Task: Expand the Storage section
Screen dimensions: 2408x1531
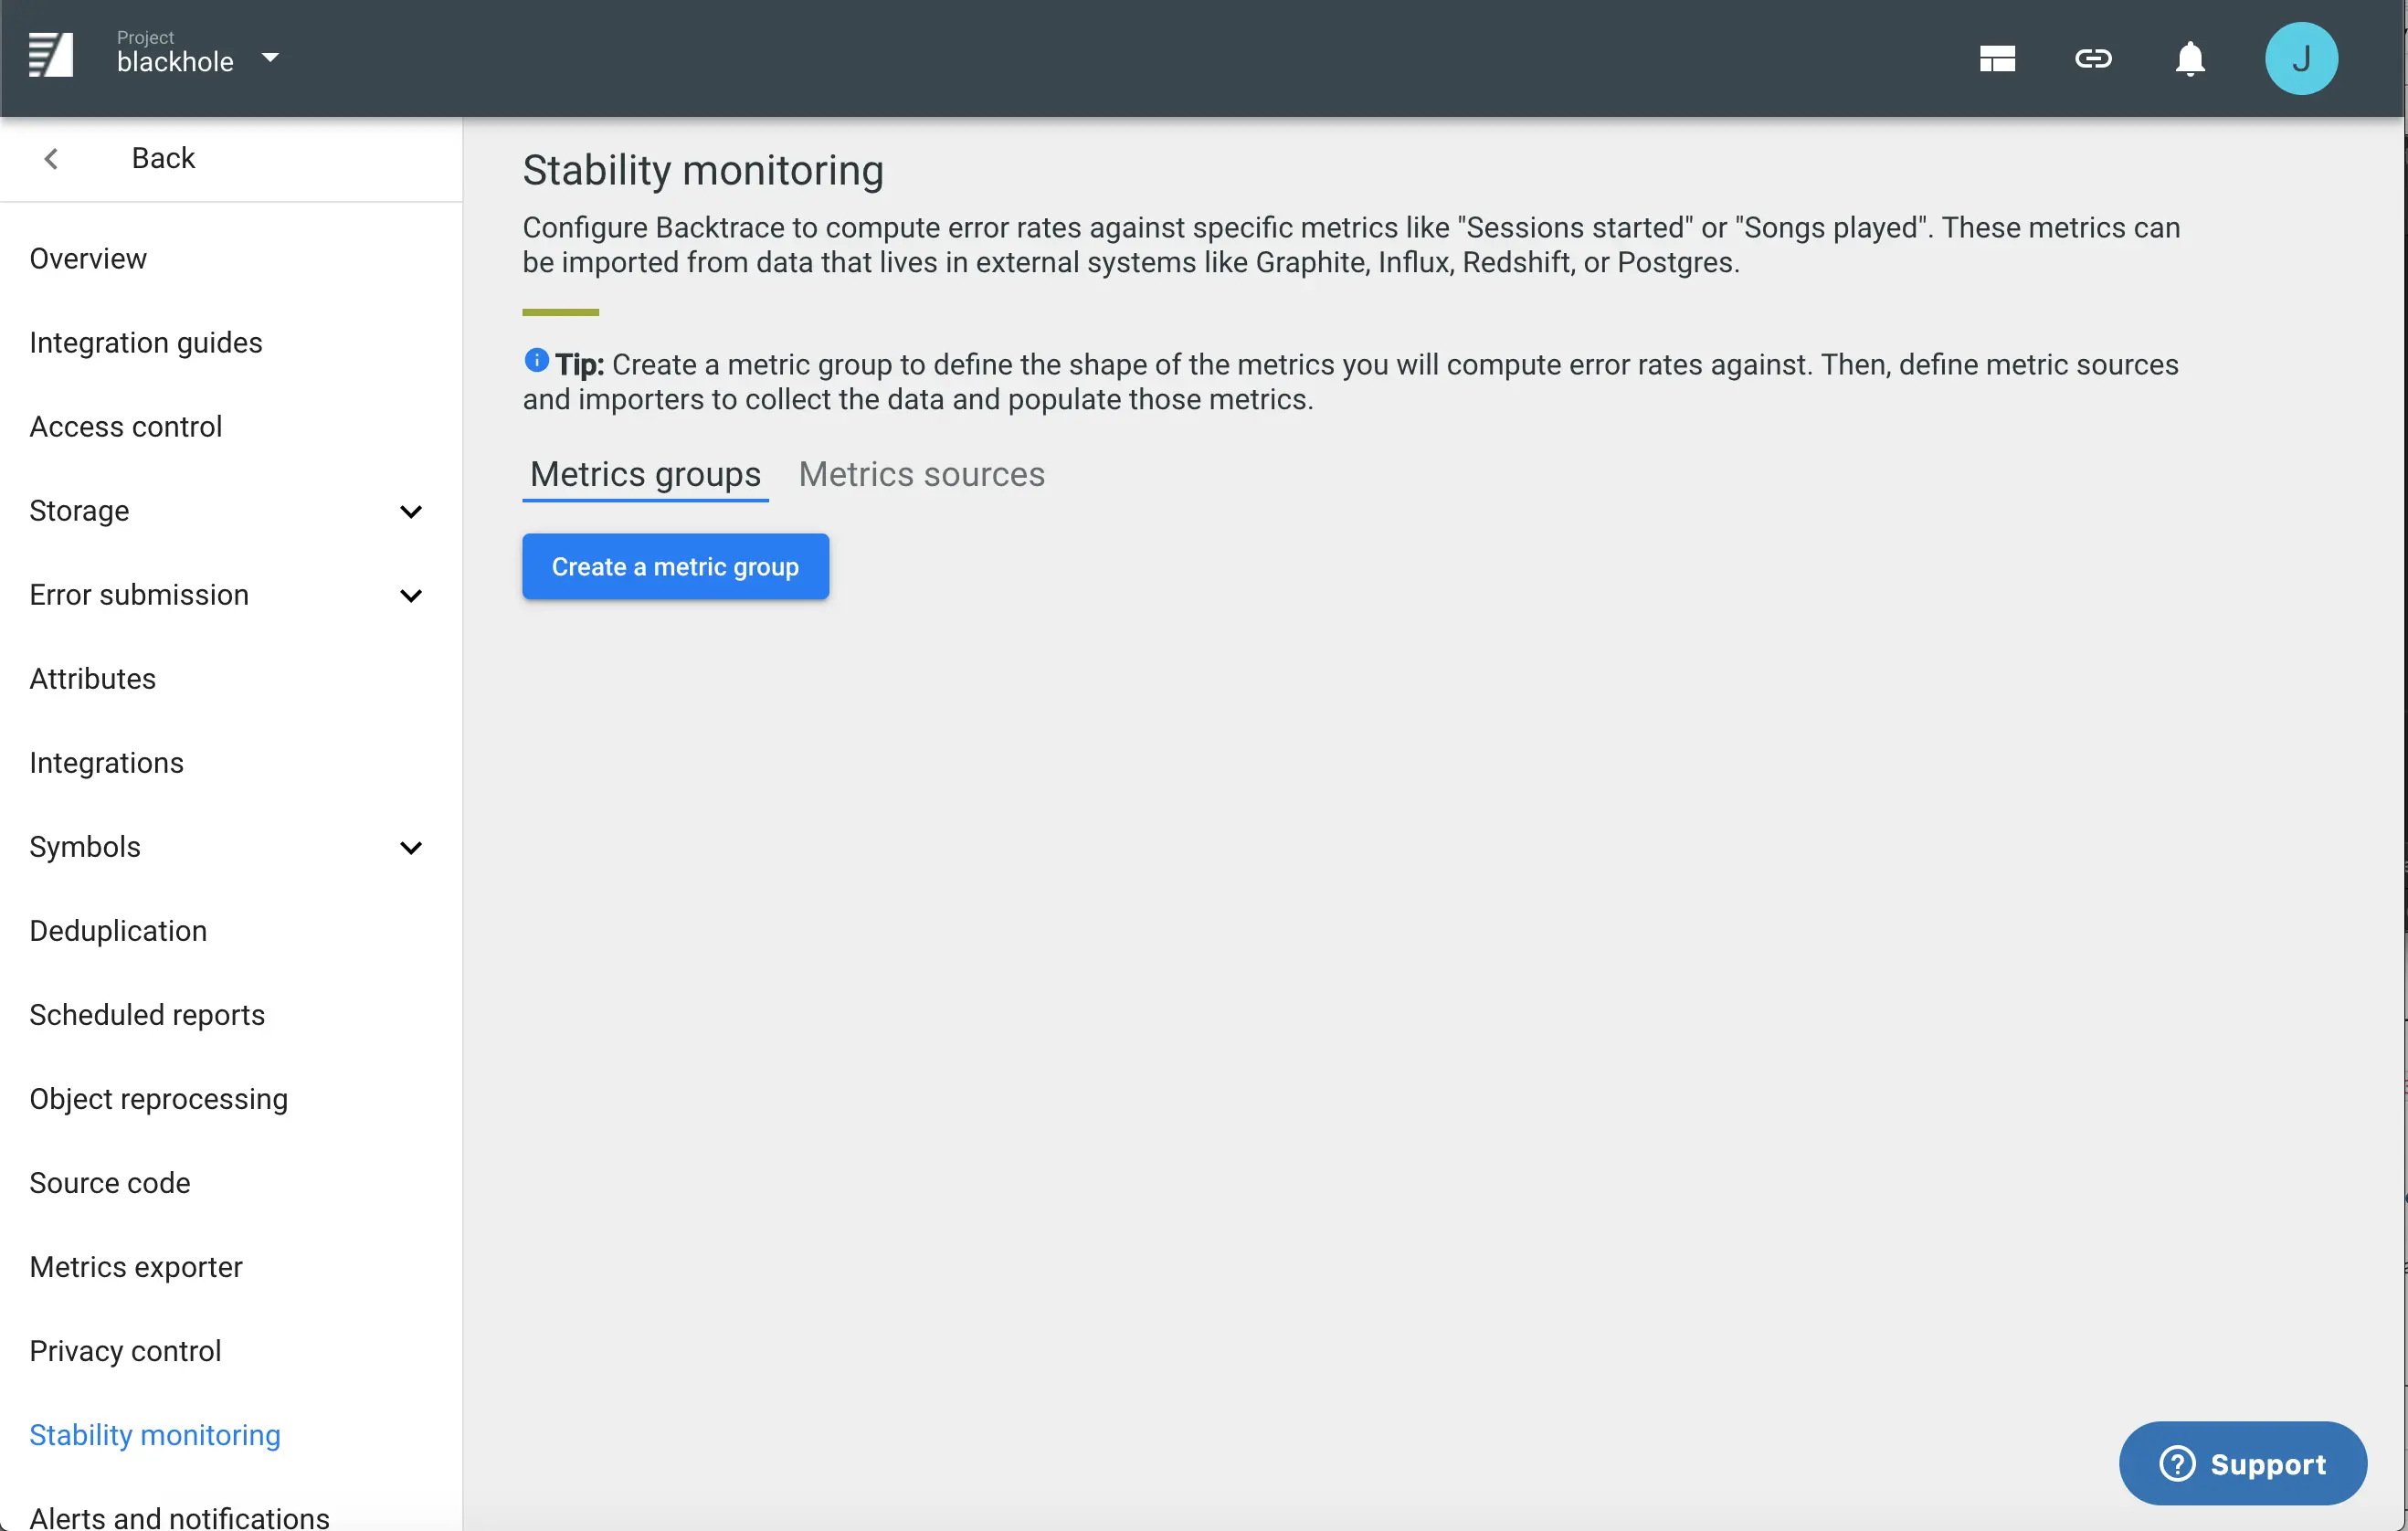Action: (x=410, y=511)
